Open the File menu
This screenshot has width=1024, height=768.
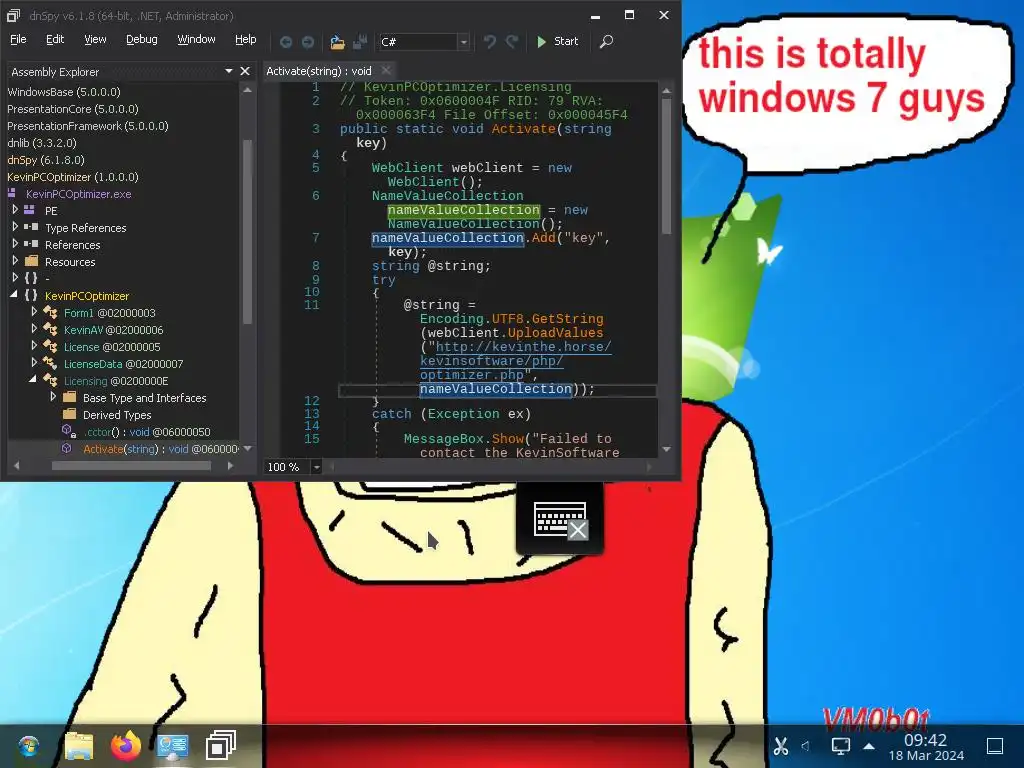18,39
